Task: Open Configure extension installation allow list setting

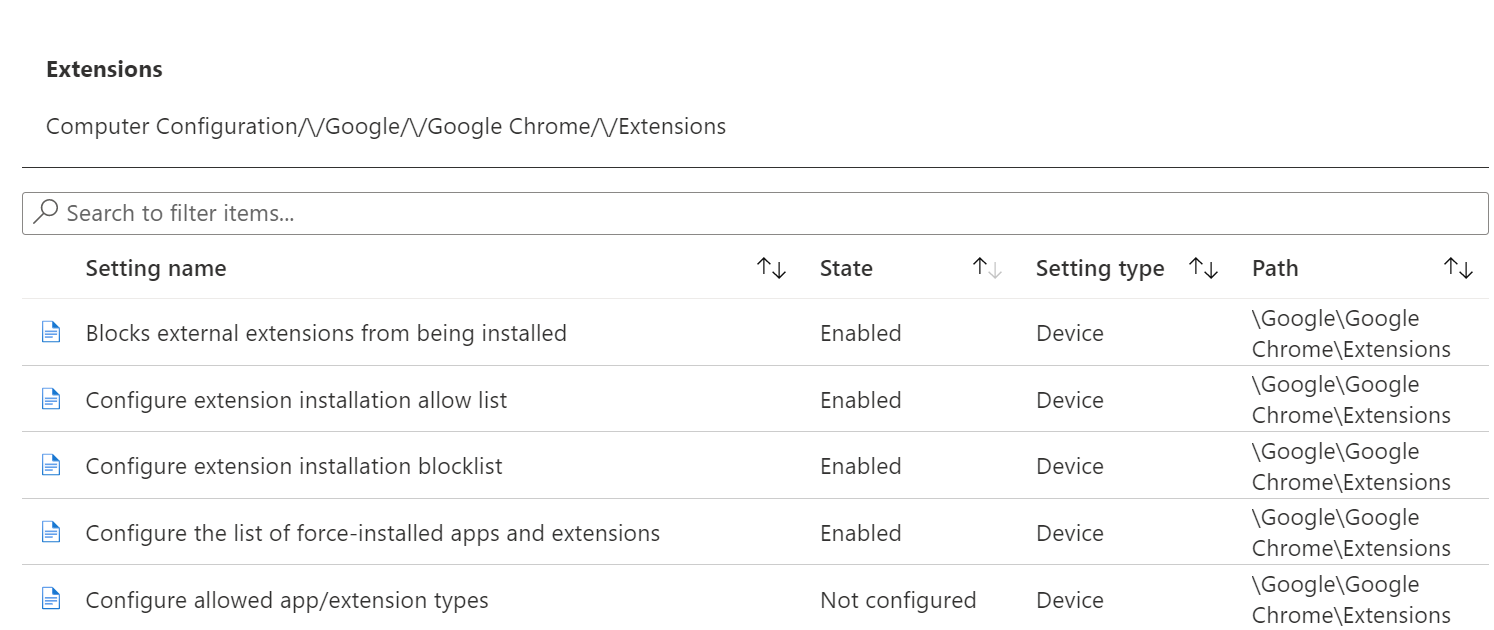Action: [x=296, y=400]
